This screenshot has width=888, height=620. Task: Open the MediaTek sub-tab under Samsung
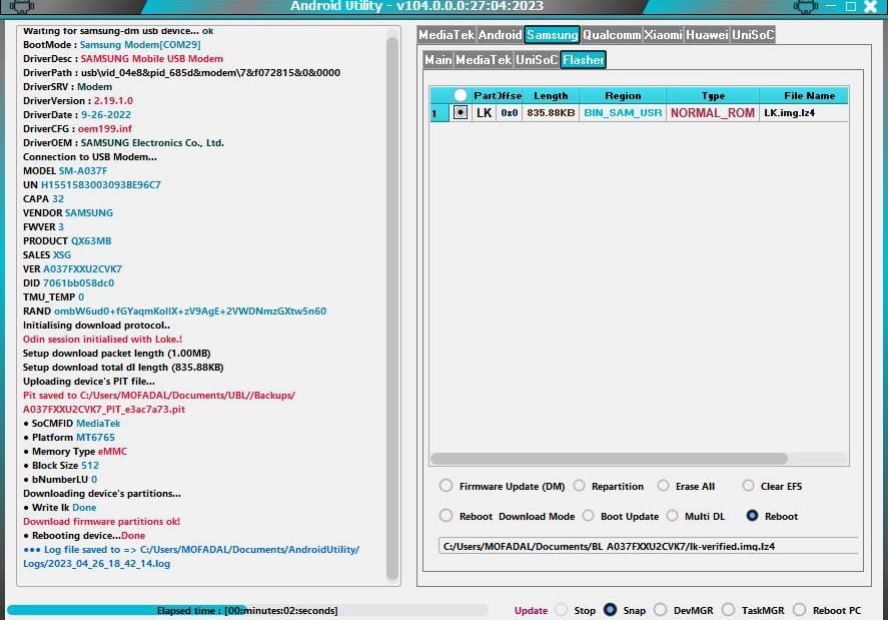[483, 60]
